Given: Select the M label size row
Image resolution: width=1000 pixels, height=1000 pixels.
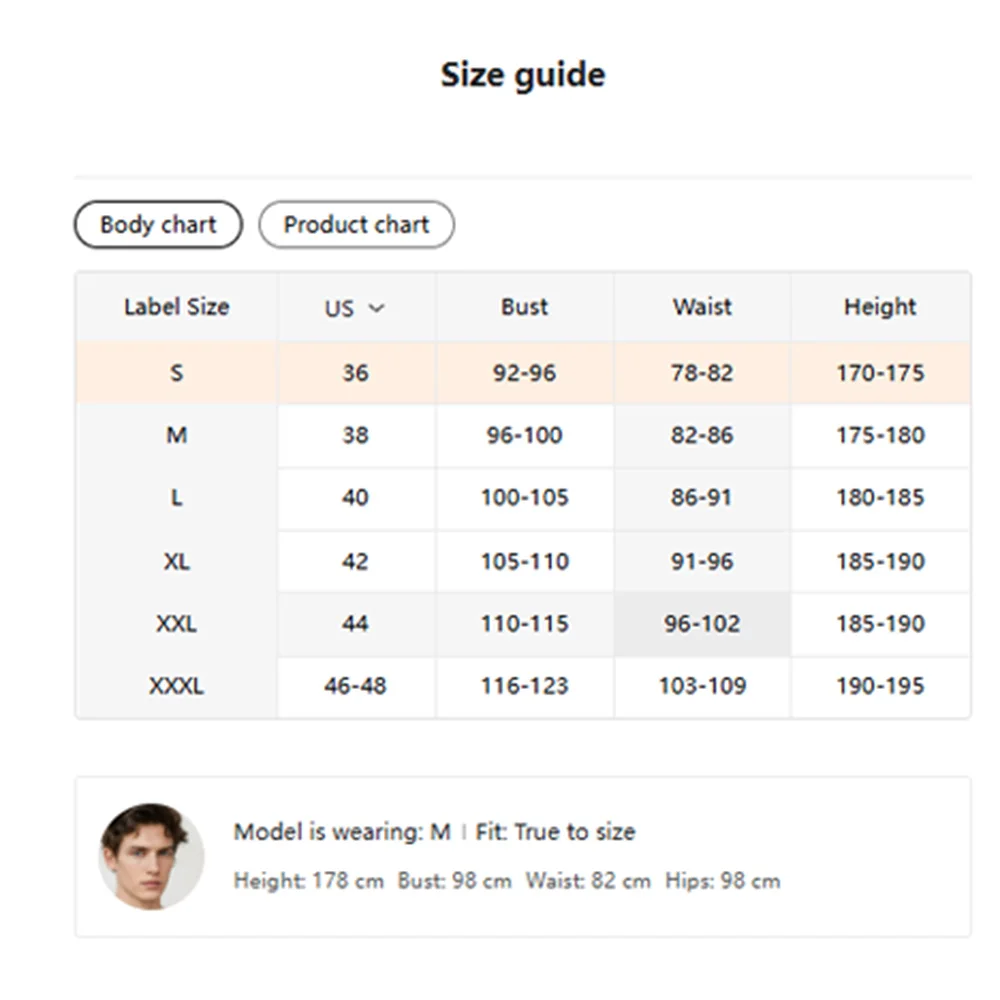Looking at the screenshot, I should [176, 435].
